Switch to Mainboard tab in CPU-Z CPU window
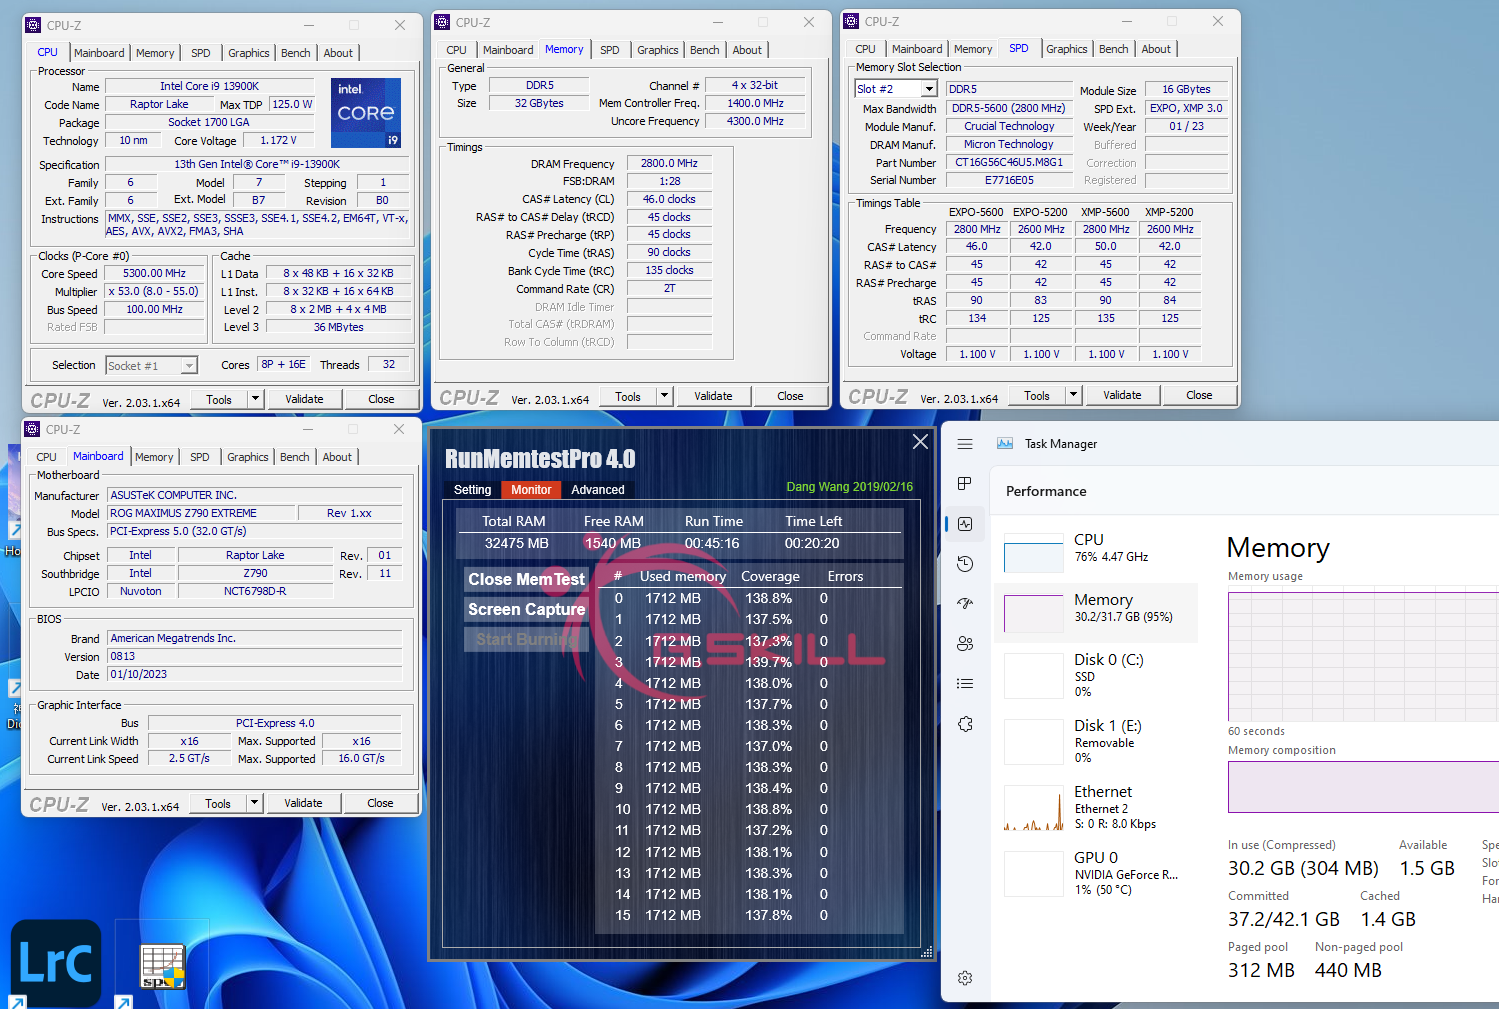The image size is (1499, 1009). pyautogui.click(x=99, y=53)
